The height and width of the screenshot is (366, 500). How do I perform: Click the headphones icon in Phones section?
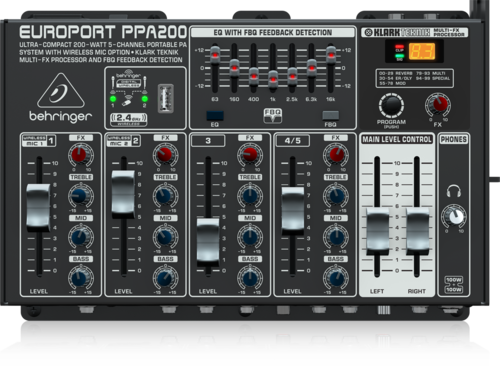pos(454,191)
